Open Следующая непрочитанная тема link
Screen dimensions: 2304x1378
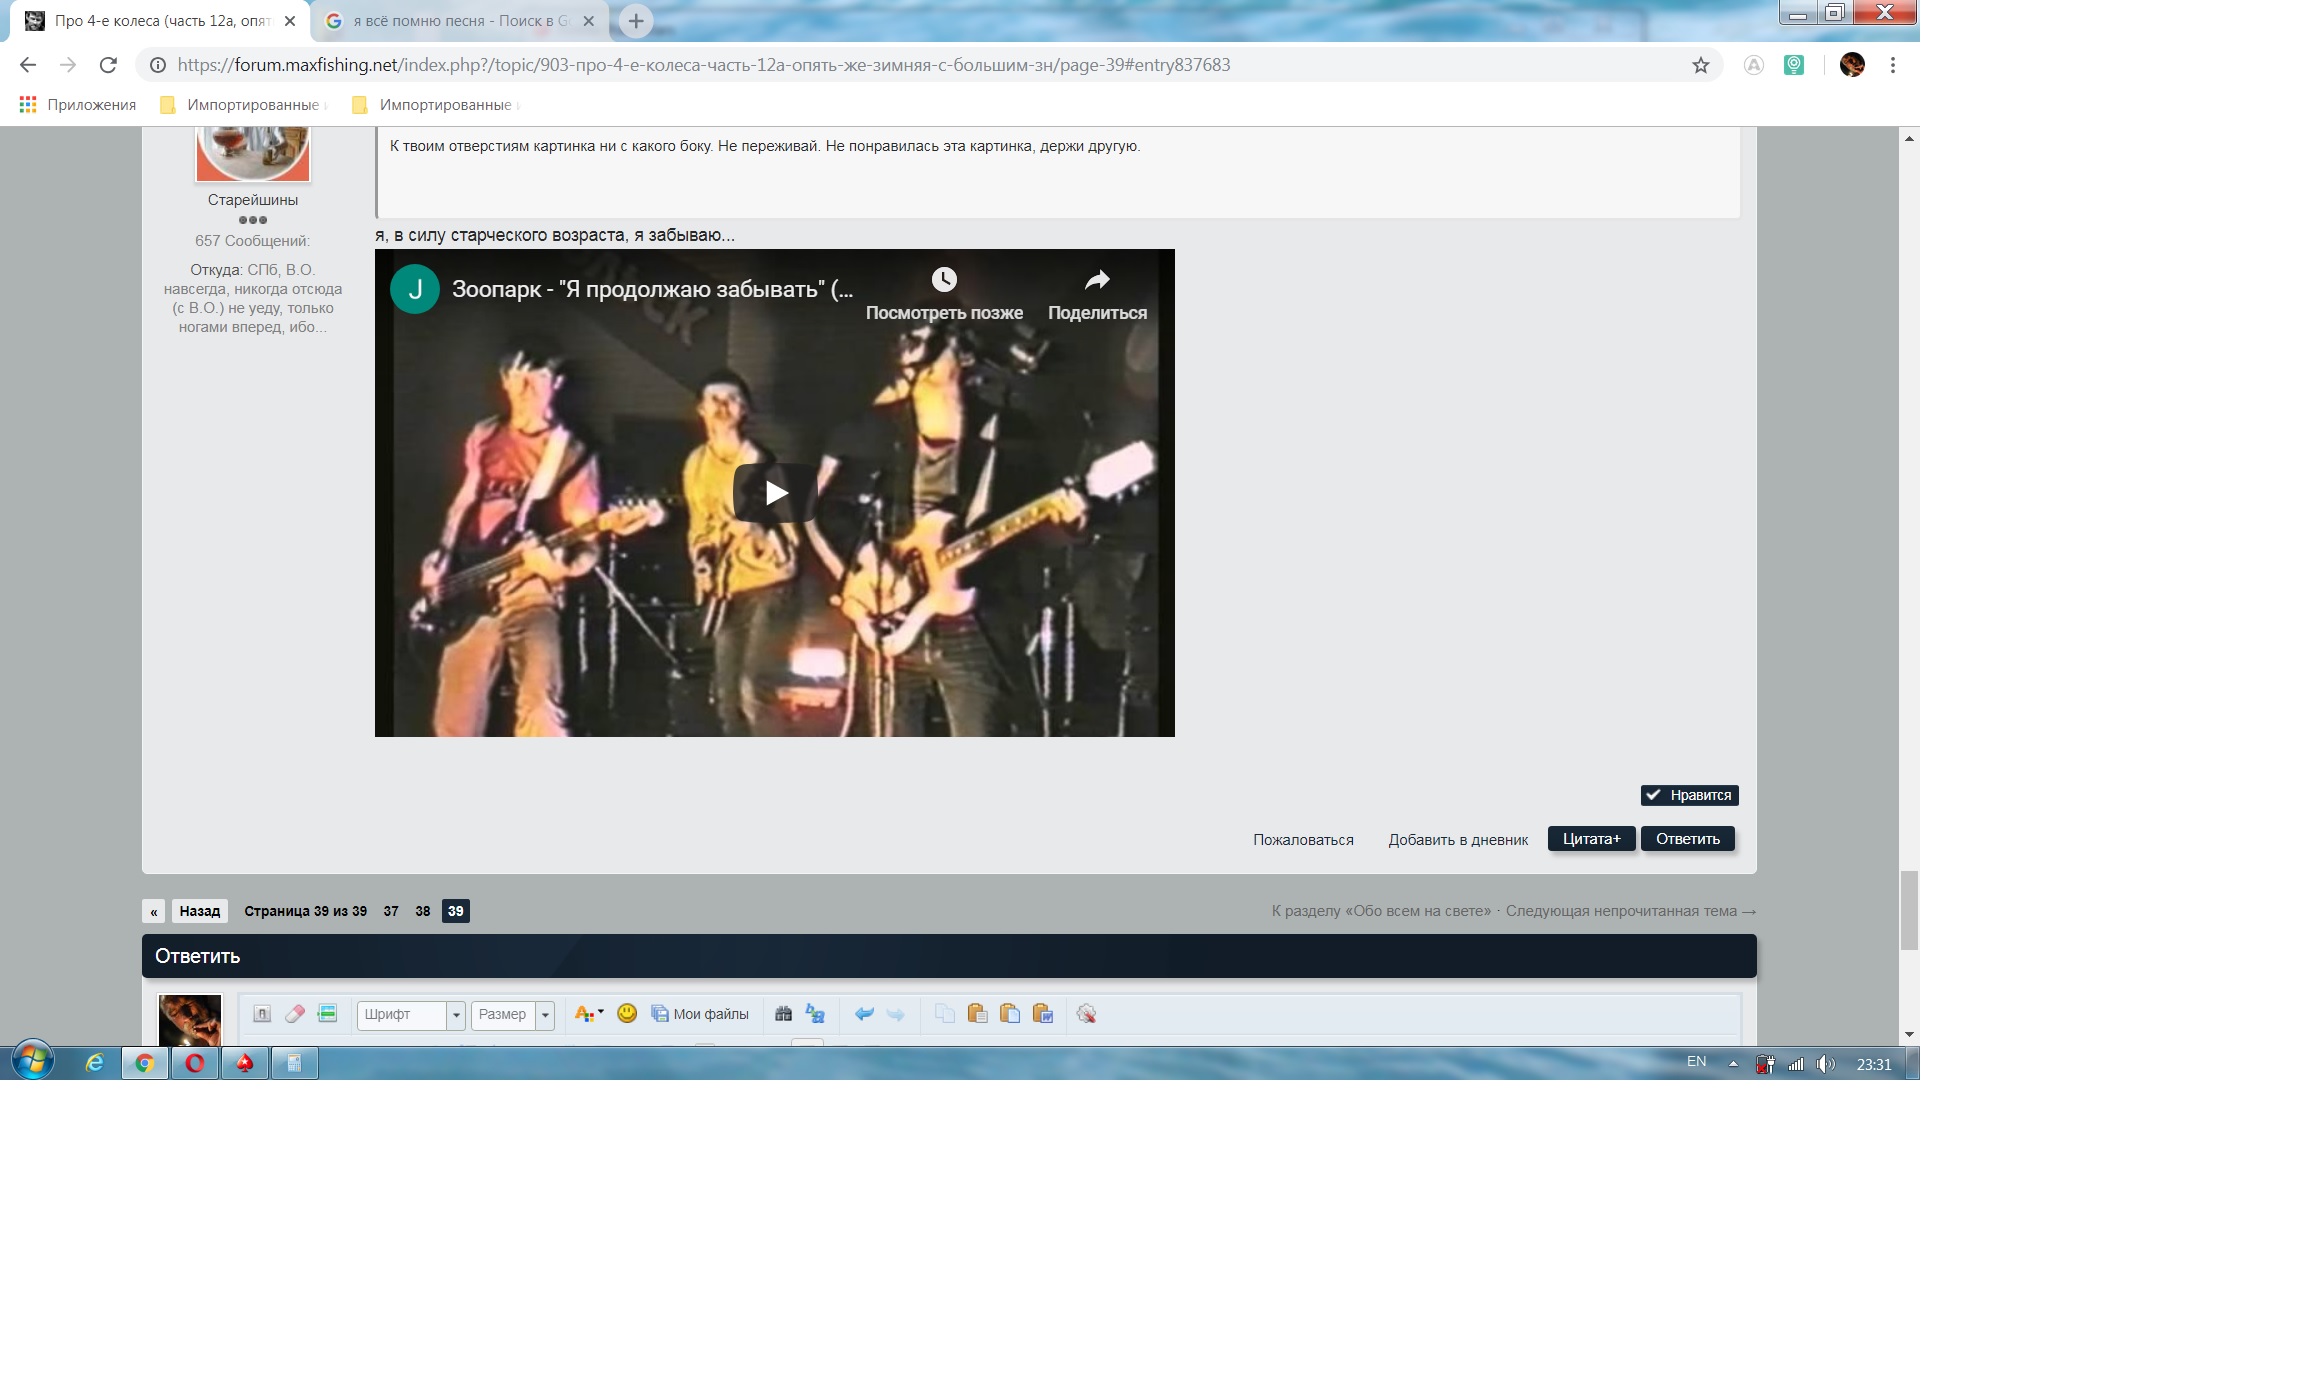point(1631,911)
